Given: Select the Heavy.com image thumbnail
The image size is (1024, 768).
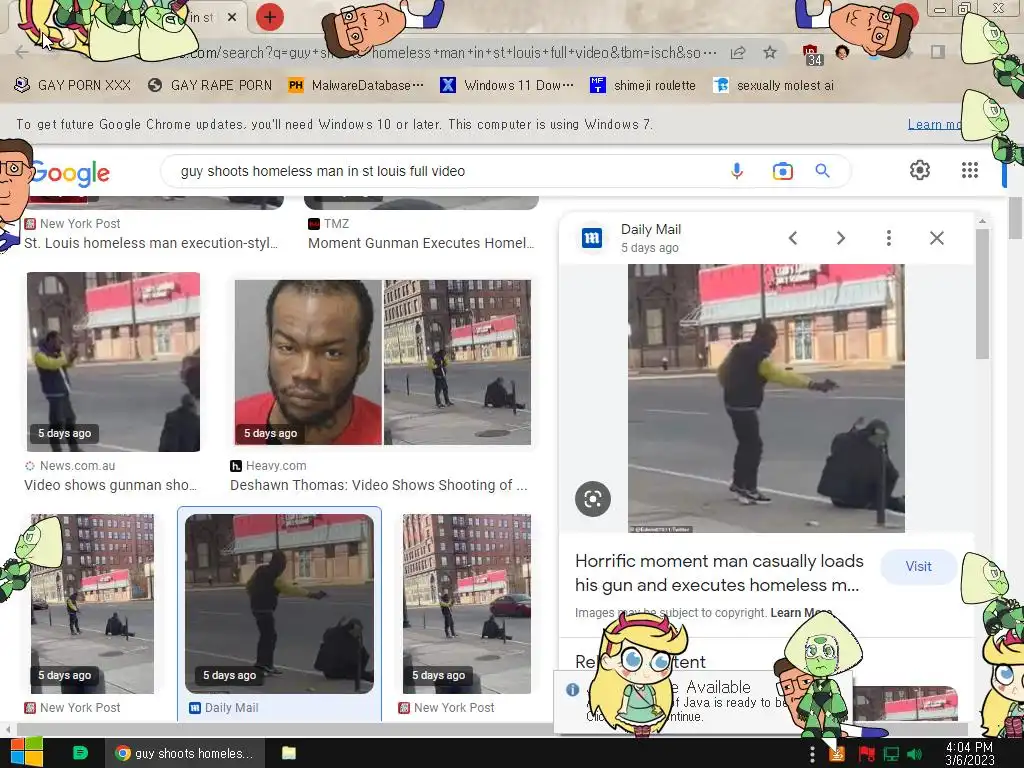Looking at the screenshot, I should point(383,362).
